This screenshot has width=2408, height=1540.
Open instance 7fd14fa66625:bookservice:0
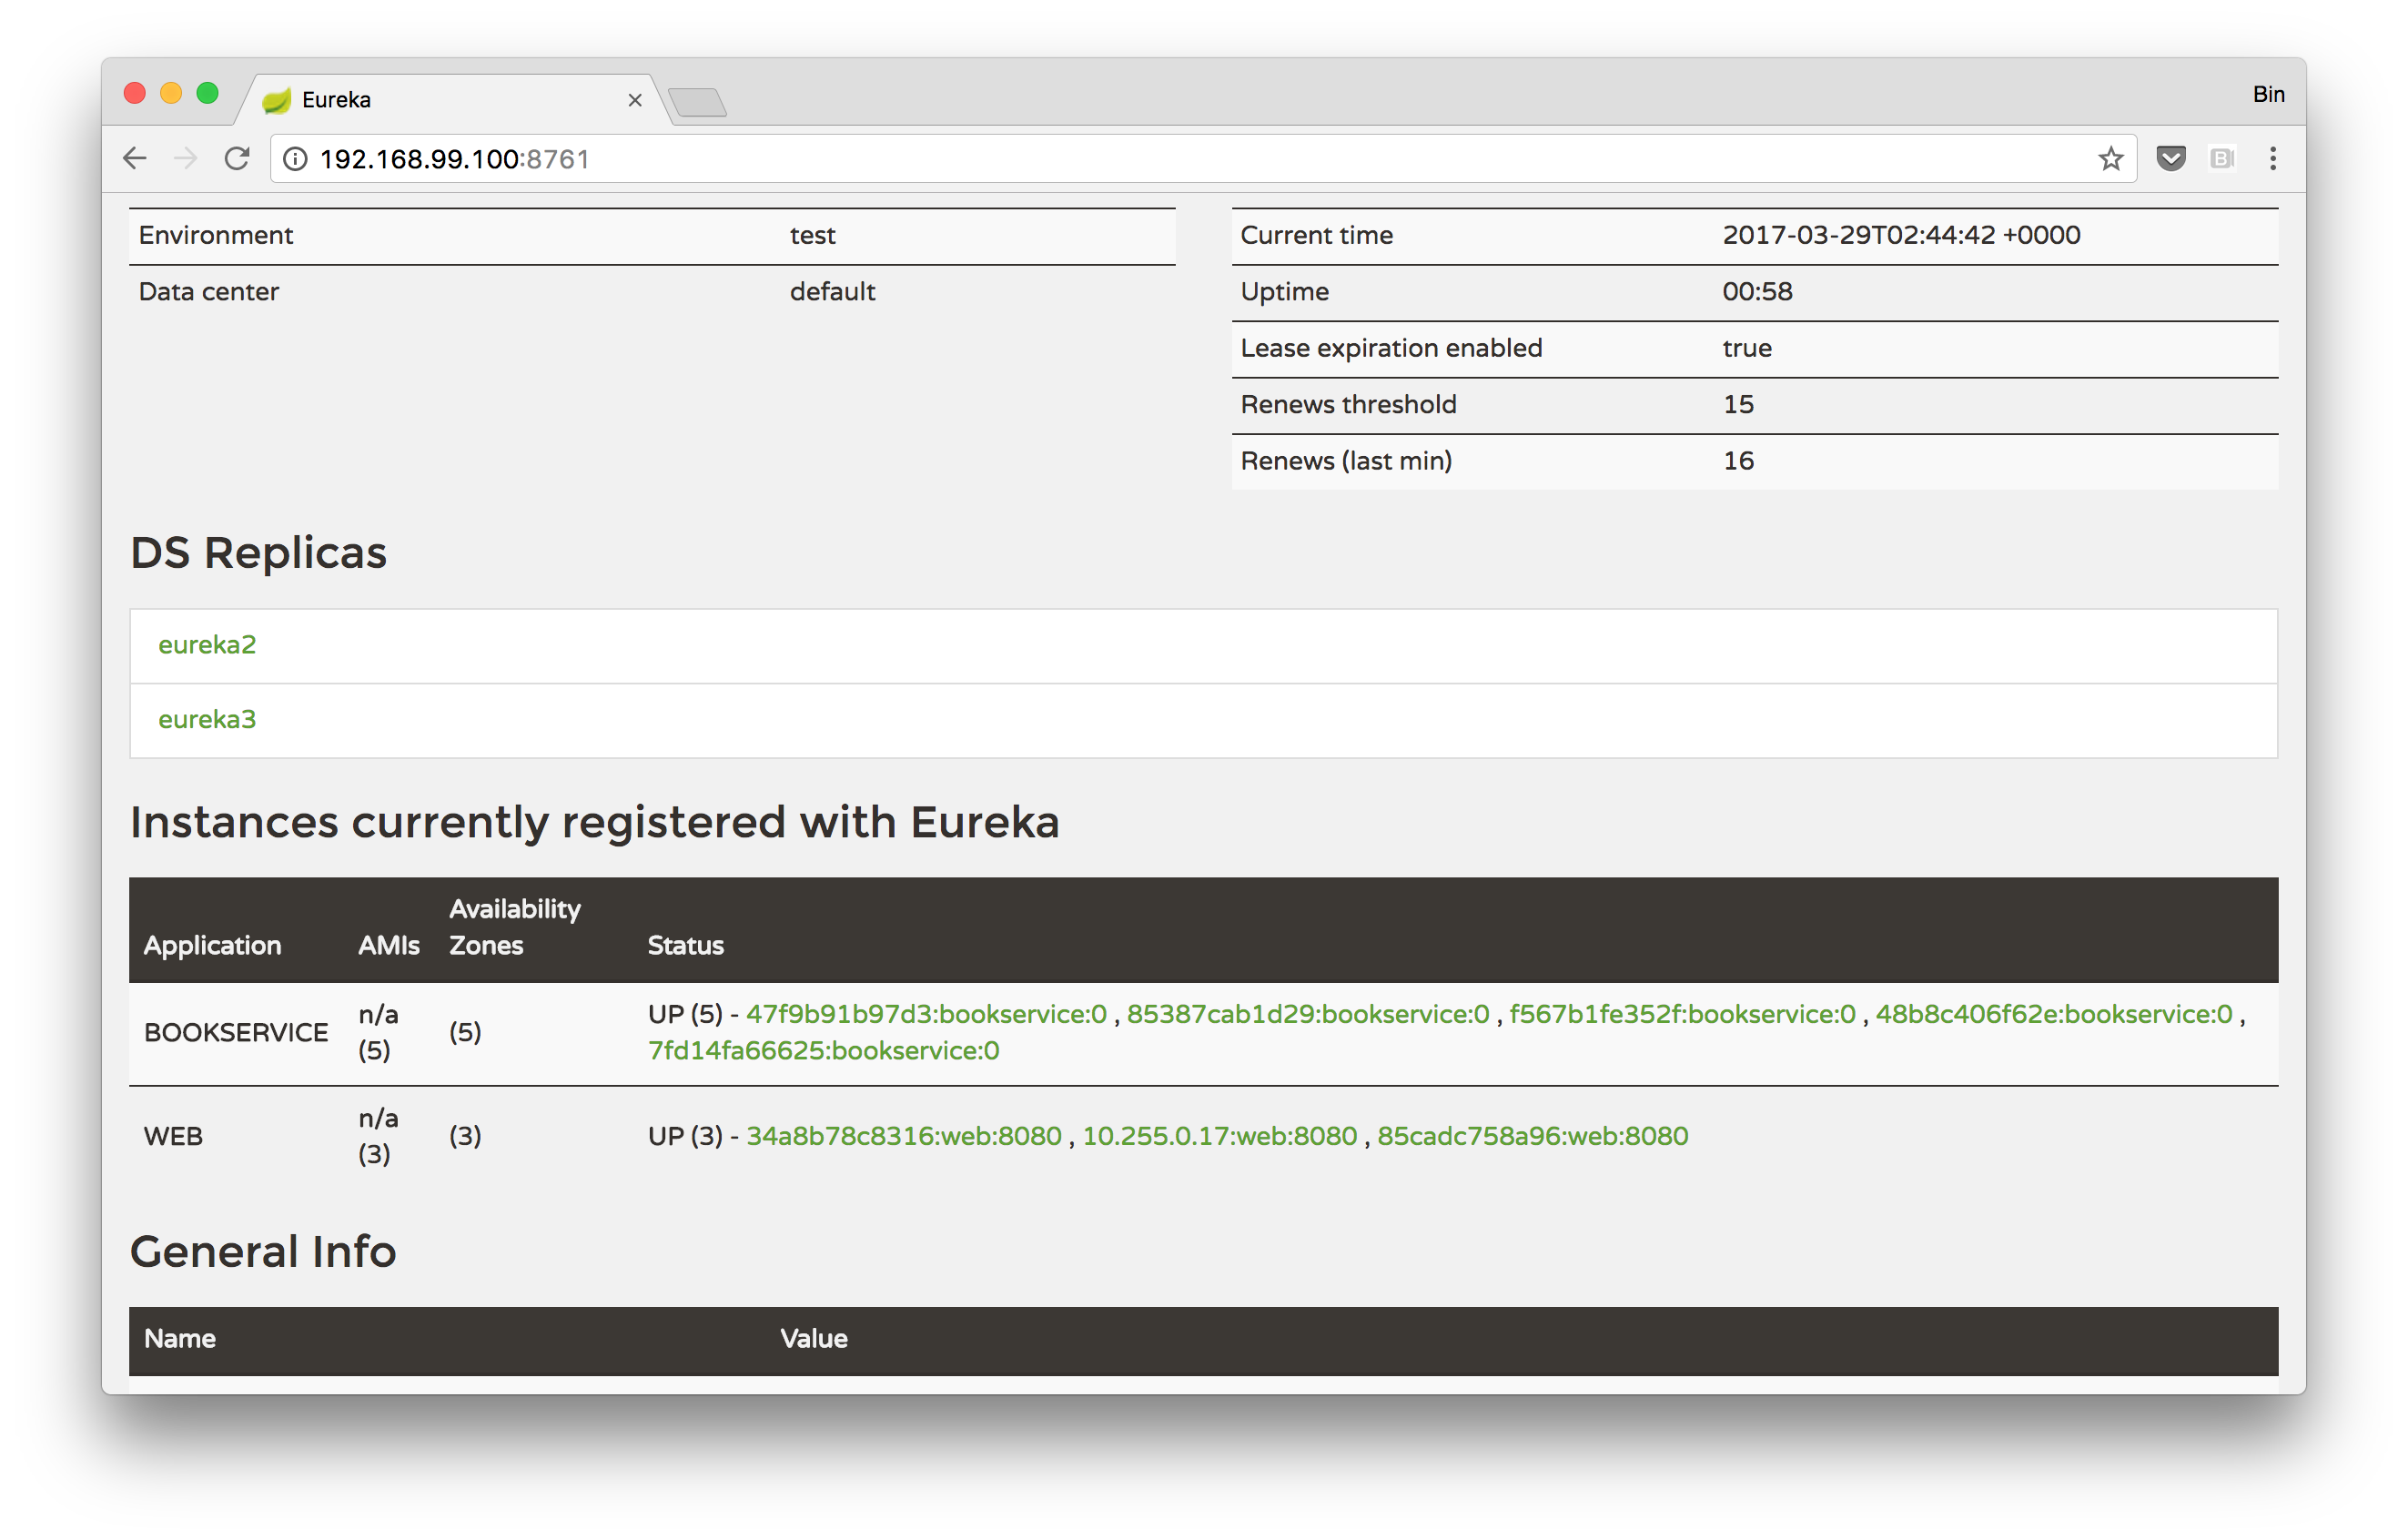(823, 1051)
